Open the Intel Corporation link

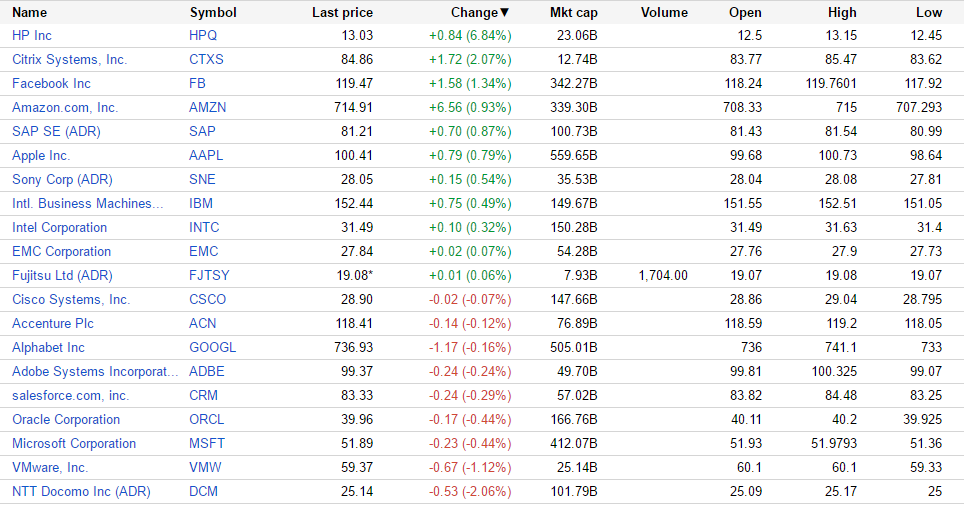(59, 228)
